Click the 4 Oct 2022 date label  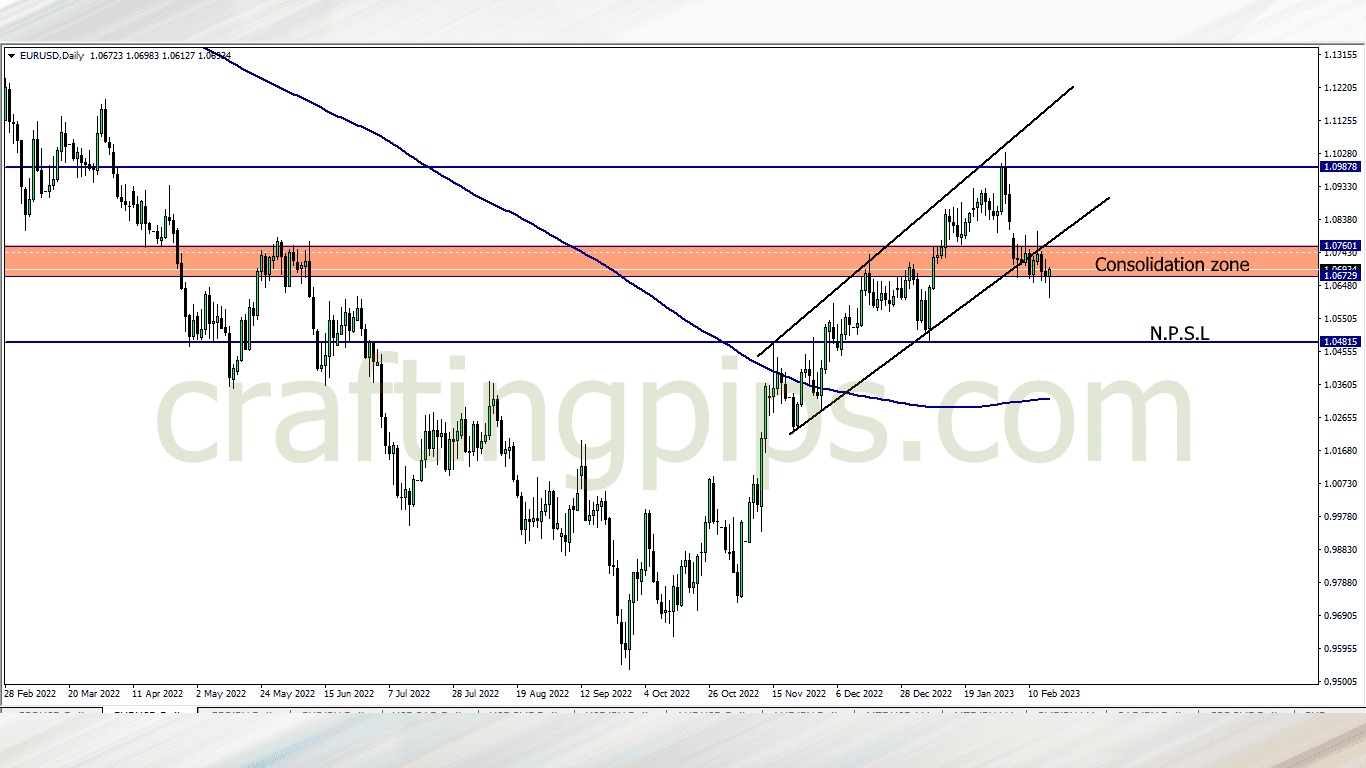coord(667,693)
